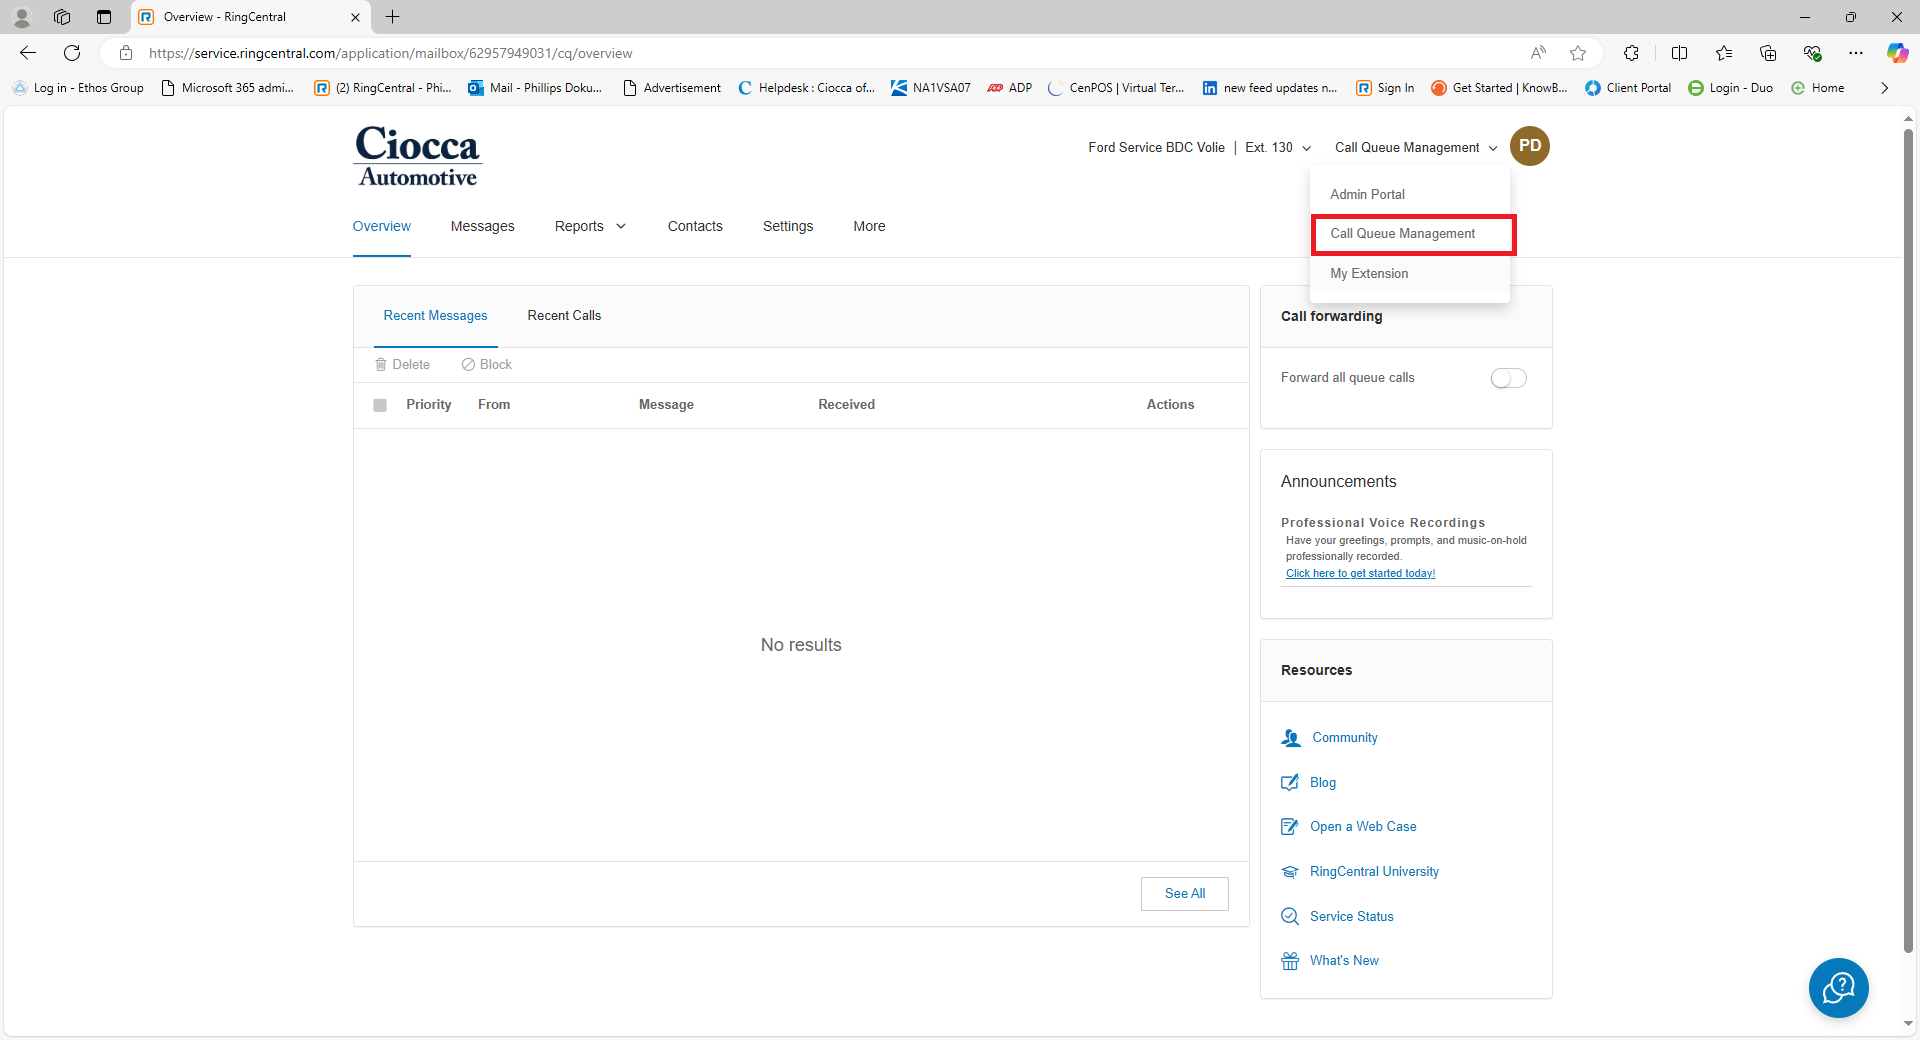The image size is (1920, 1040).
Task: Open the Login - Duo bookmark
Action: (1730, 88)
